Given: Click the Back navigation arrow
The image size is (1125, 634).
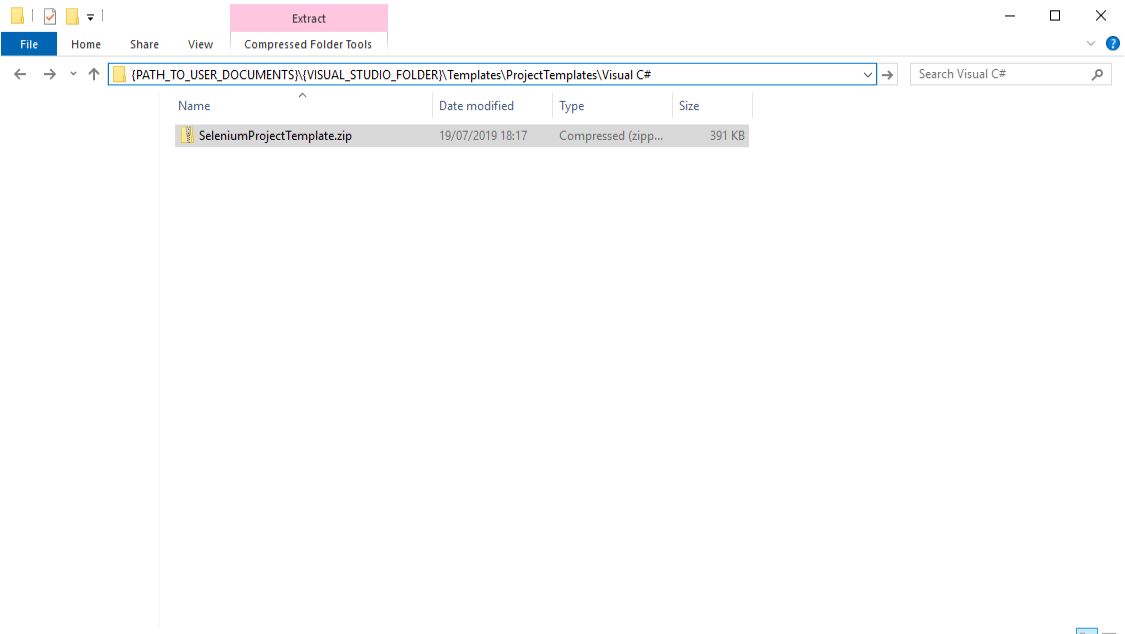Looking at the screenshot, I should pyautogui.click(x=20, y=74).
